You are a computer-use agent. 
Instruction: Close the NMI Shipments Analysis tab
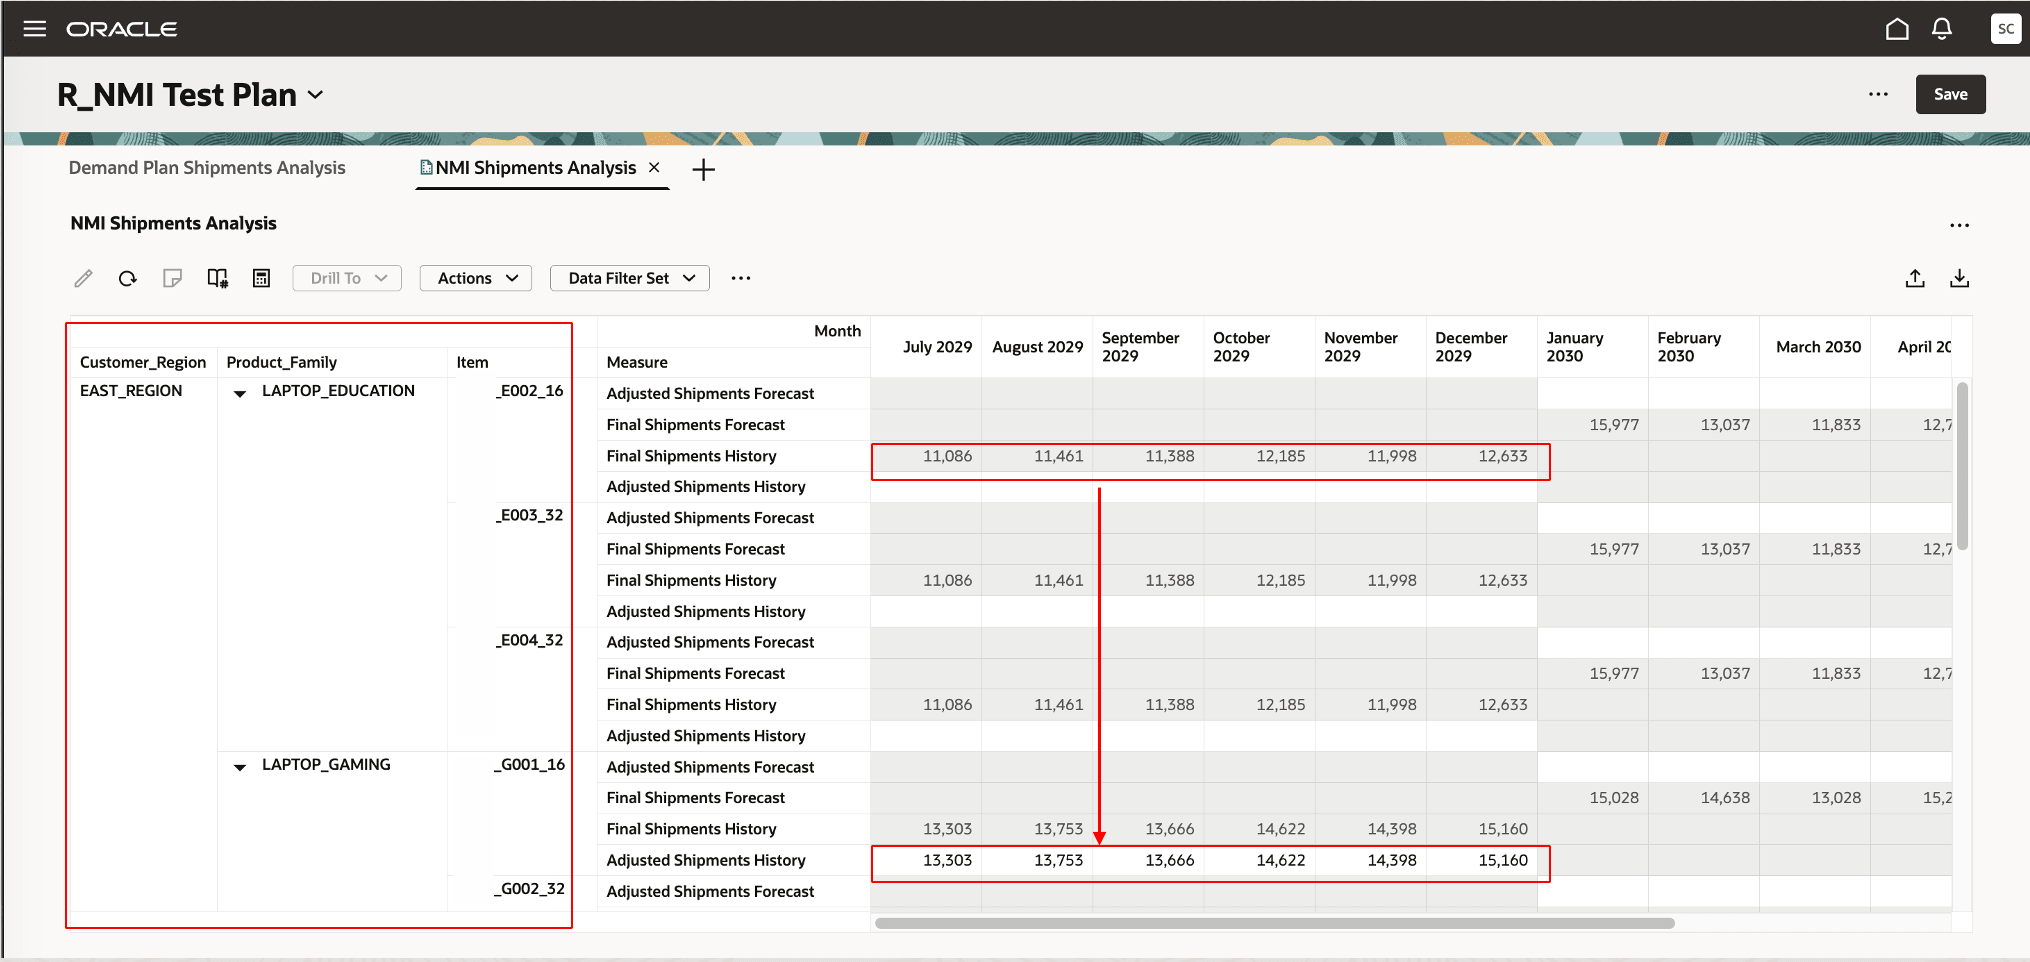click(654, 168)
